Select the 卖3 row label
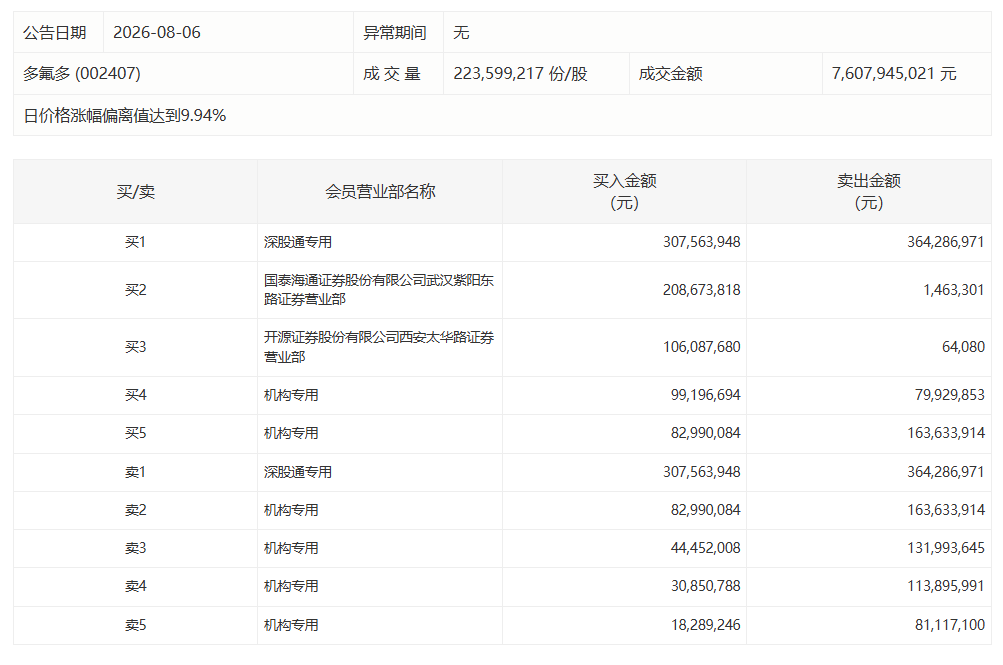The image size is (1003, 665). tap(136, 549)
